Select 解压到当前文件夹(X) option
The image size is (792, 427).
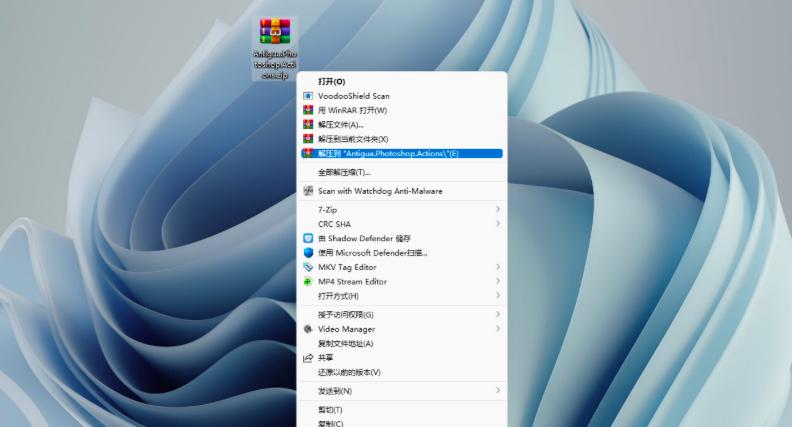pos(402,138)
